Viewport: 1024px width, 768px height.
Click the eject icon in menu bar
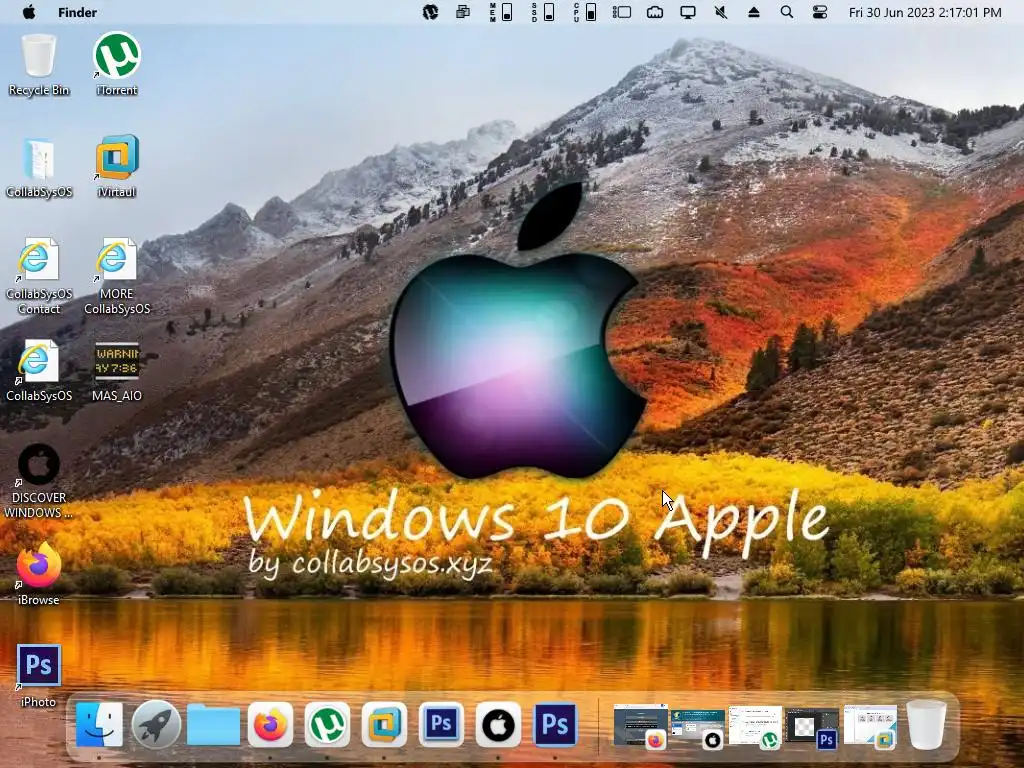pyautogui.click(x=754, y=12)
